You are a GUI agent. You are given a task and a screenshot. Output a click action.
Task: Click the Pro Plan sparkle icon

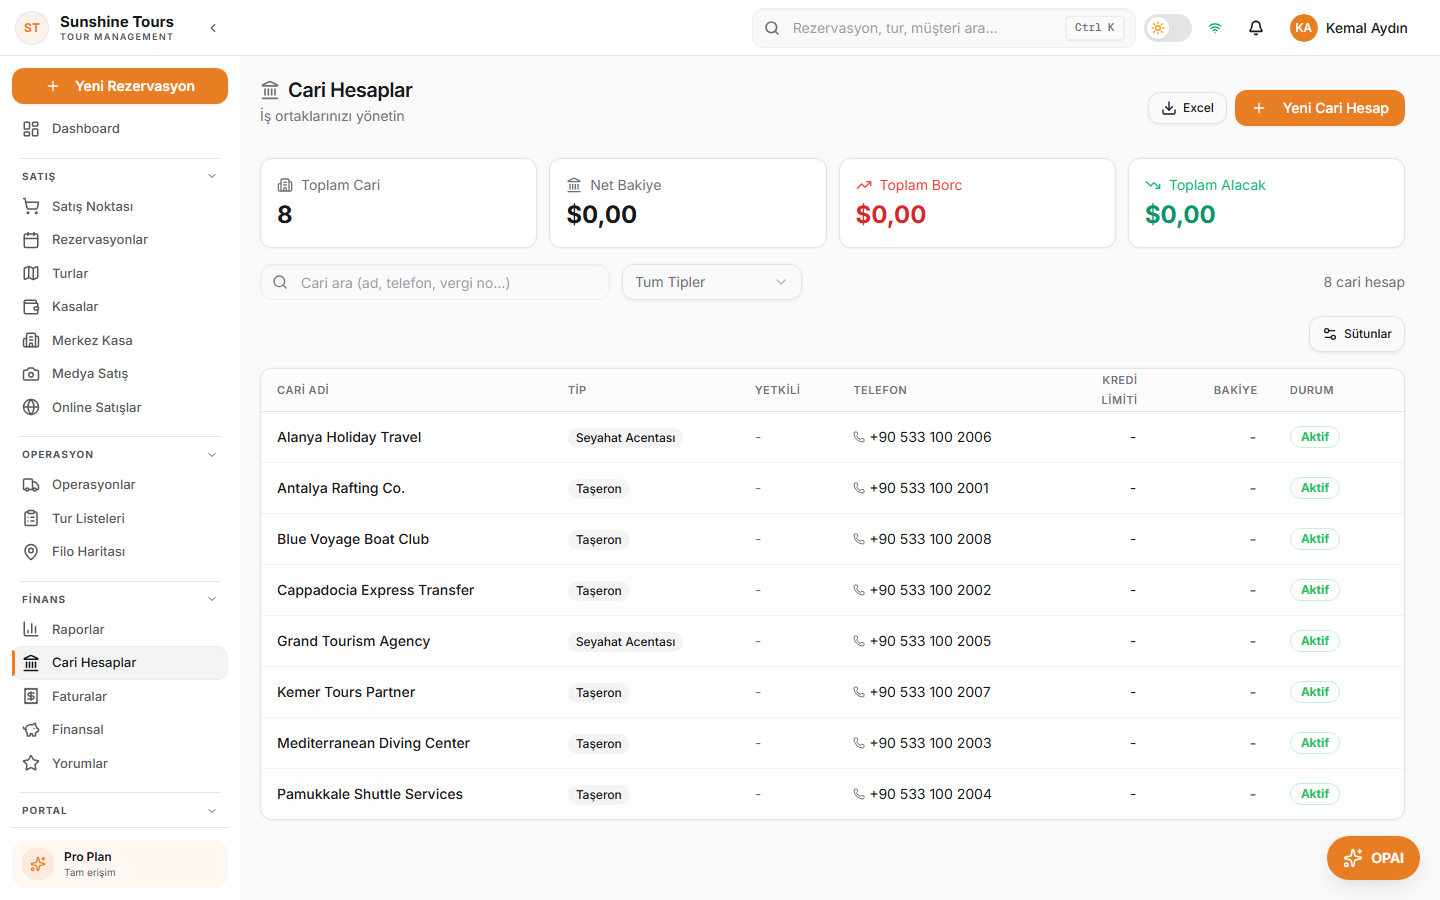click(38, 864)
